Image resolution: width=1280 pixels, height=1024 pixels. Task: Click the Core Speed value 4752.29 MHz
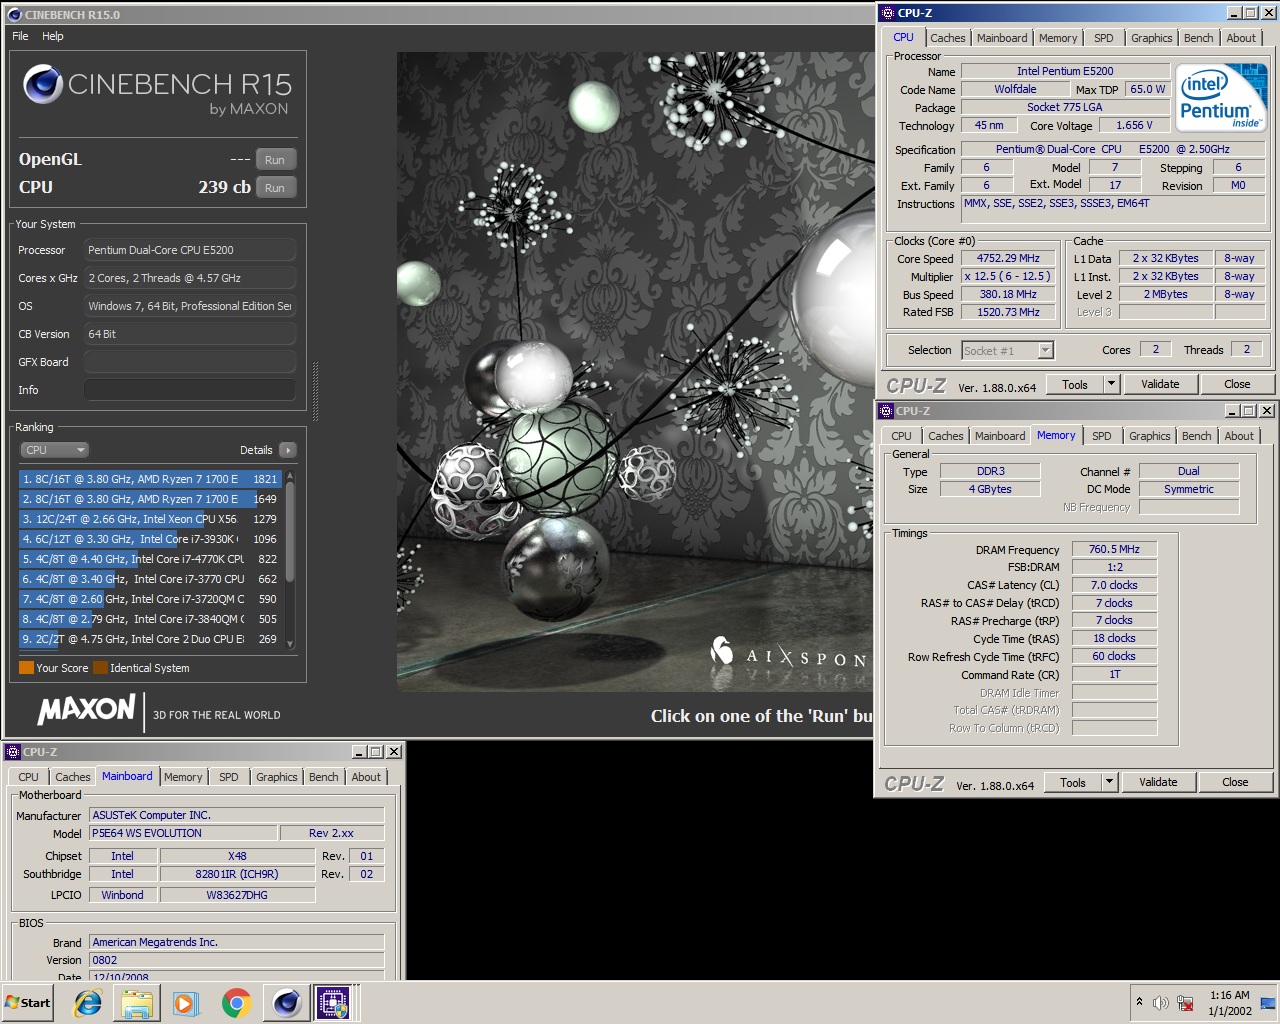tap(1008, 258)
